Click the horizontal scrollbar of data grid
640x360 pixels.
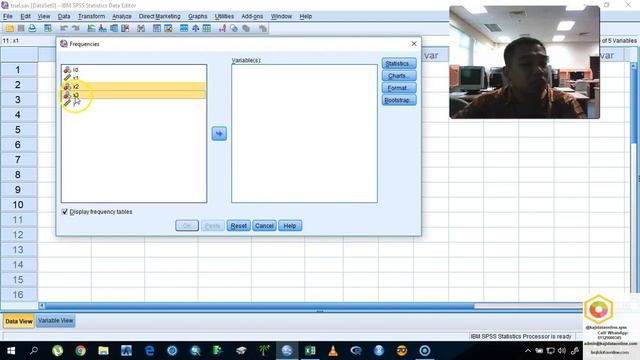(259, 306)
